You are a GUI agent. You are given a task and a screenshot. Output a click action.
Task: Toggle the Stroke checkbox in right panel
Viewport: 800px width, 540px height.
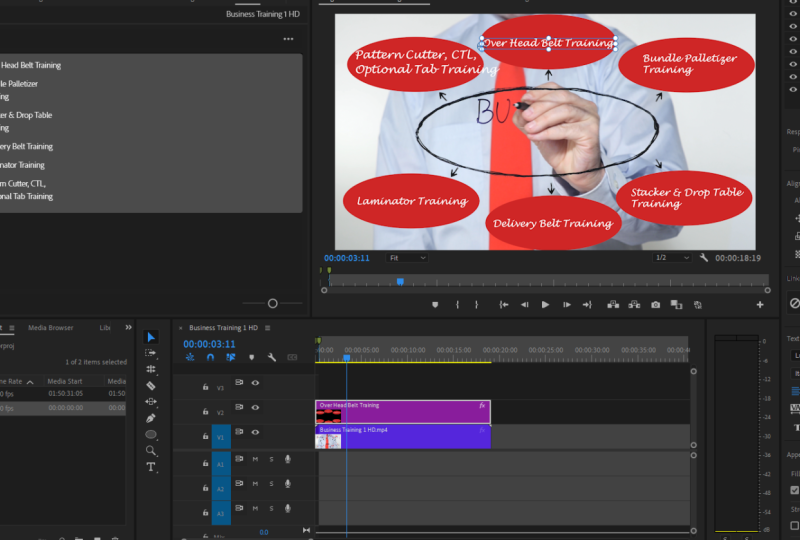[795, 525]
